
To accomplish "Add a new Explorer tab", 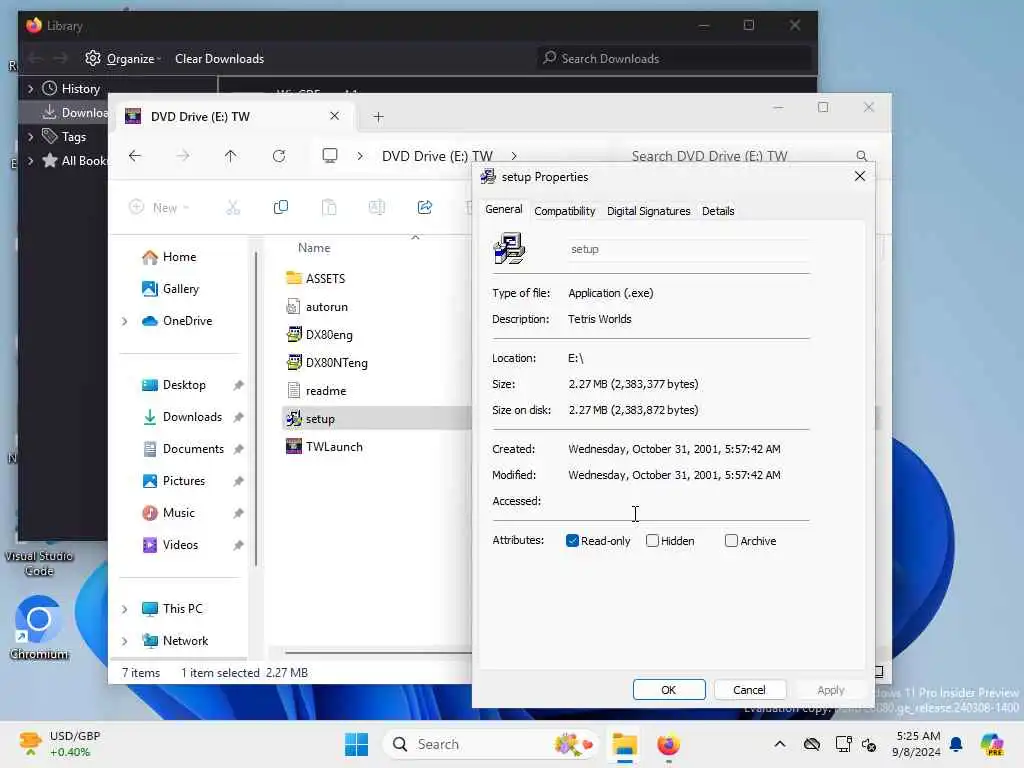I will [x=378, y=117].
